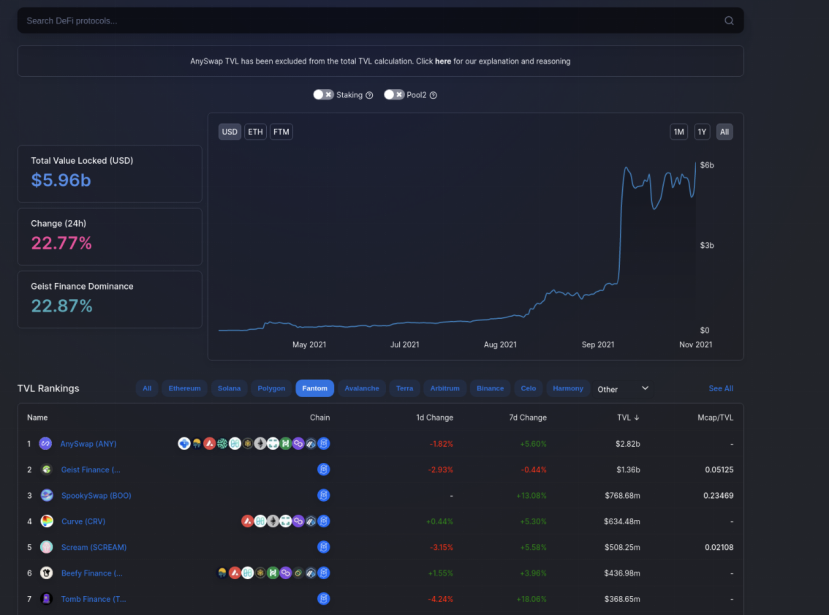Click the AnySwap protocol logo

45,444
